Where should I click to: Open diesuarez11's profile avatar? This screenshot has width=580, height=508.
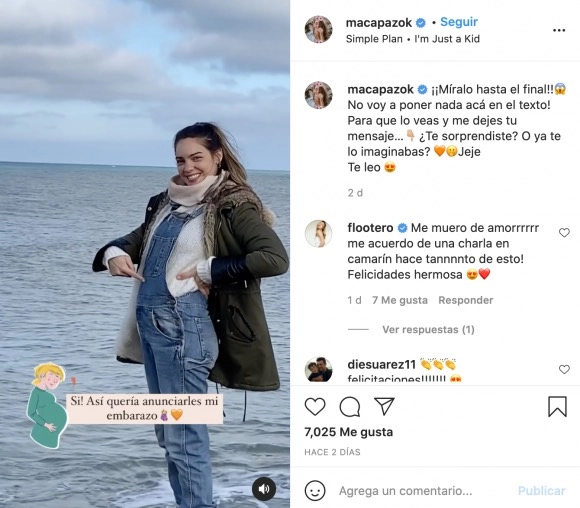click(318, 369)
